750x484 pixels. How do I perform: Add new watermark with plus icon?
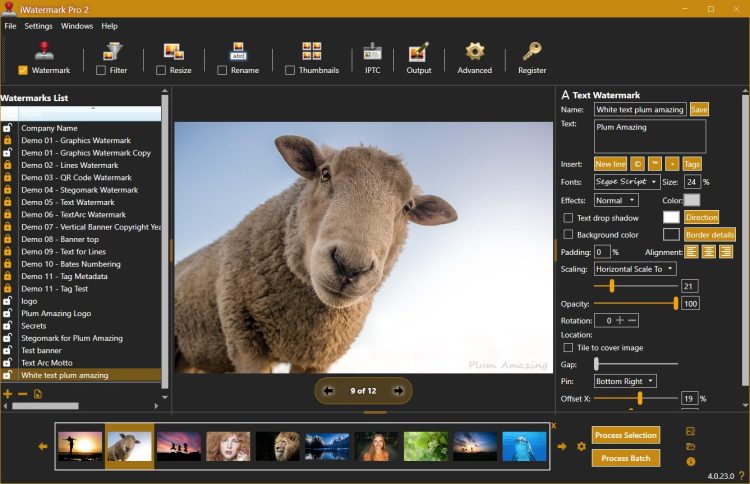(x=8, y=394)
